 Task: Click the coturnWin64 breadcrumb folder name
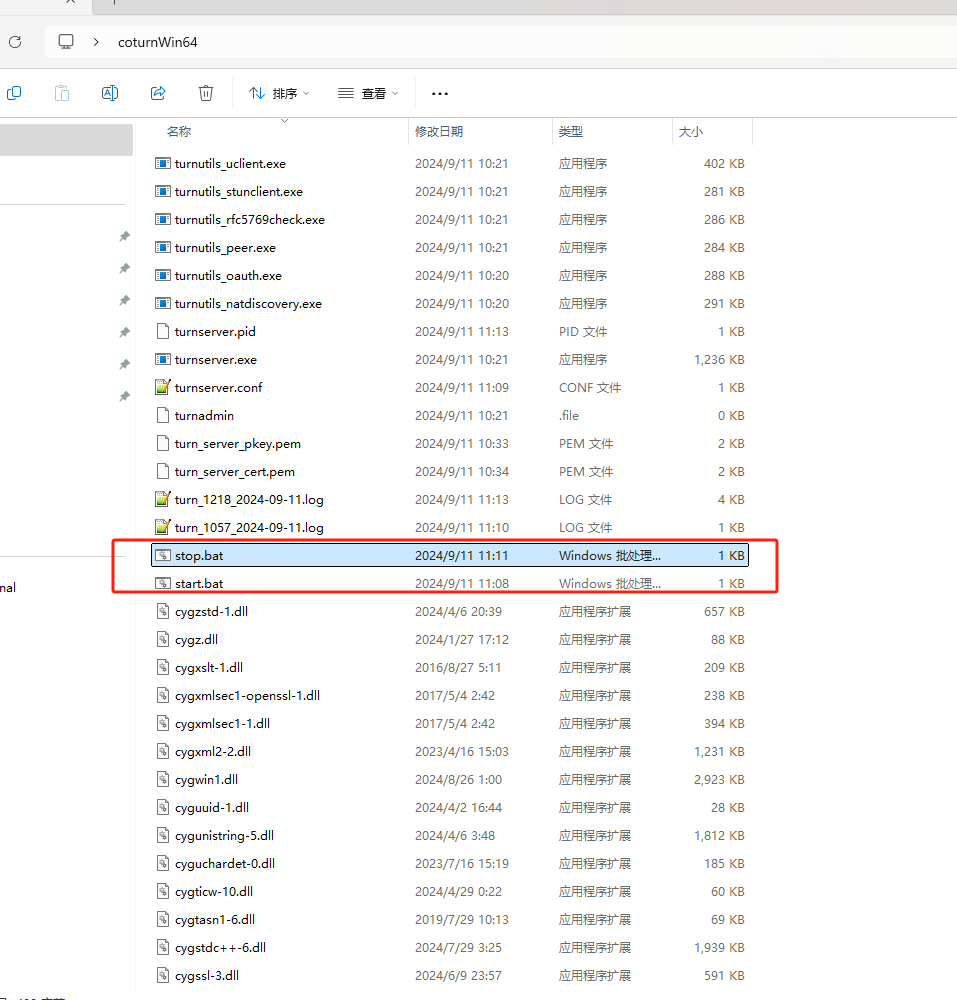(x=157, y=42)
